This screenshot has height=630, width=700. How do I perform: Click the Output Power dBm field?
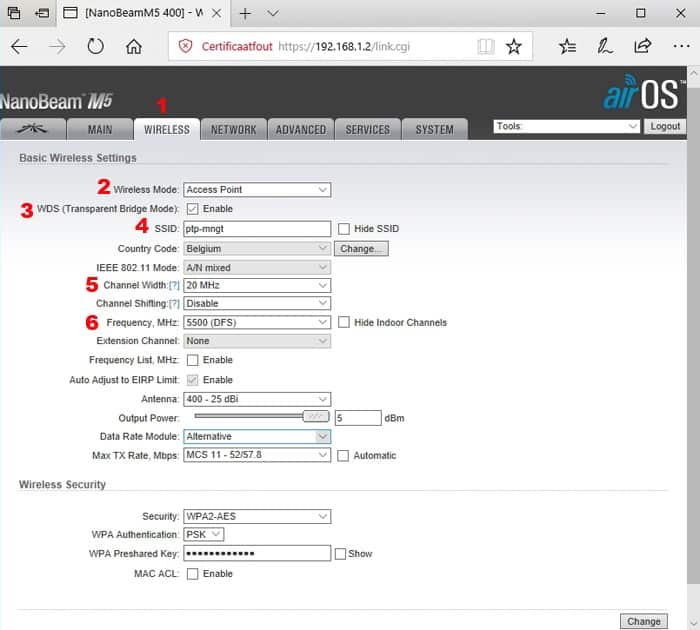click(358, 418)
